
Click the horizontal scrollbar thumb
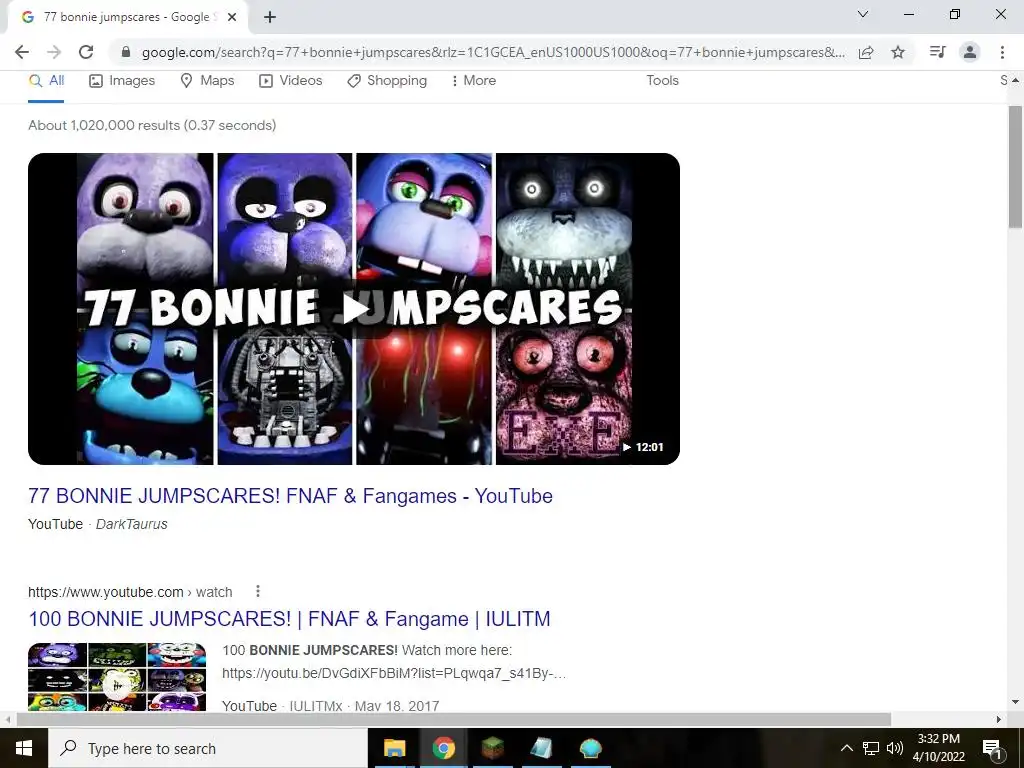[x=454, y=719]
